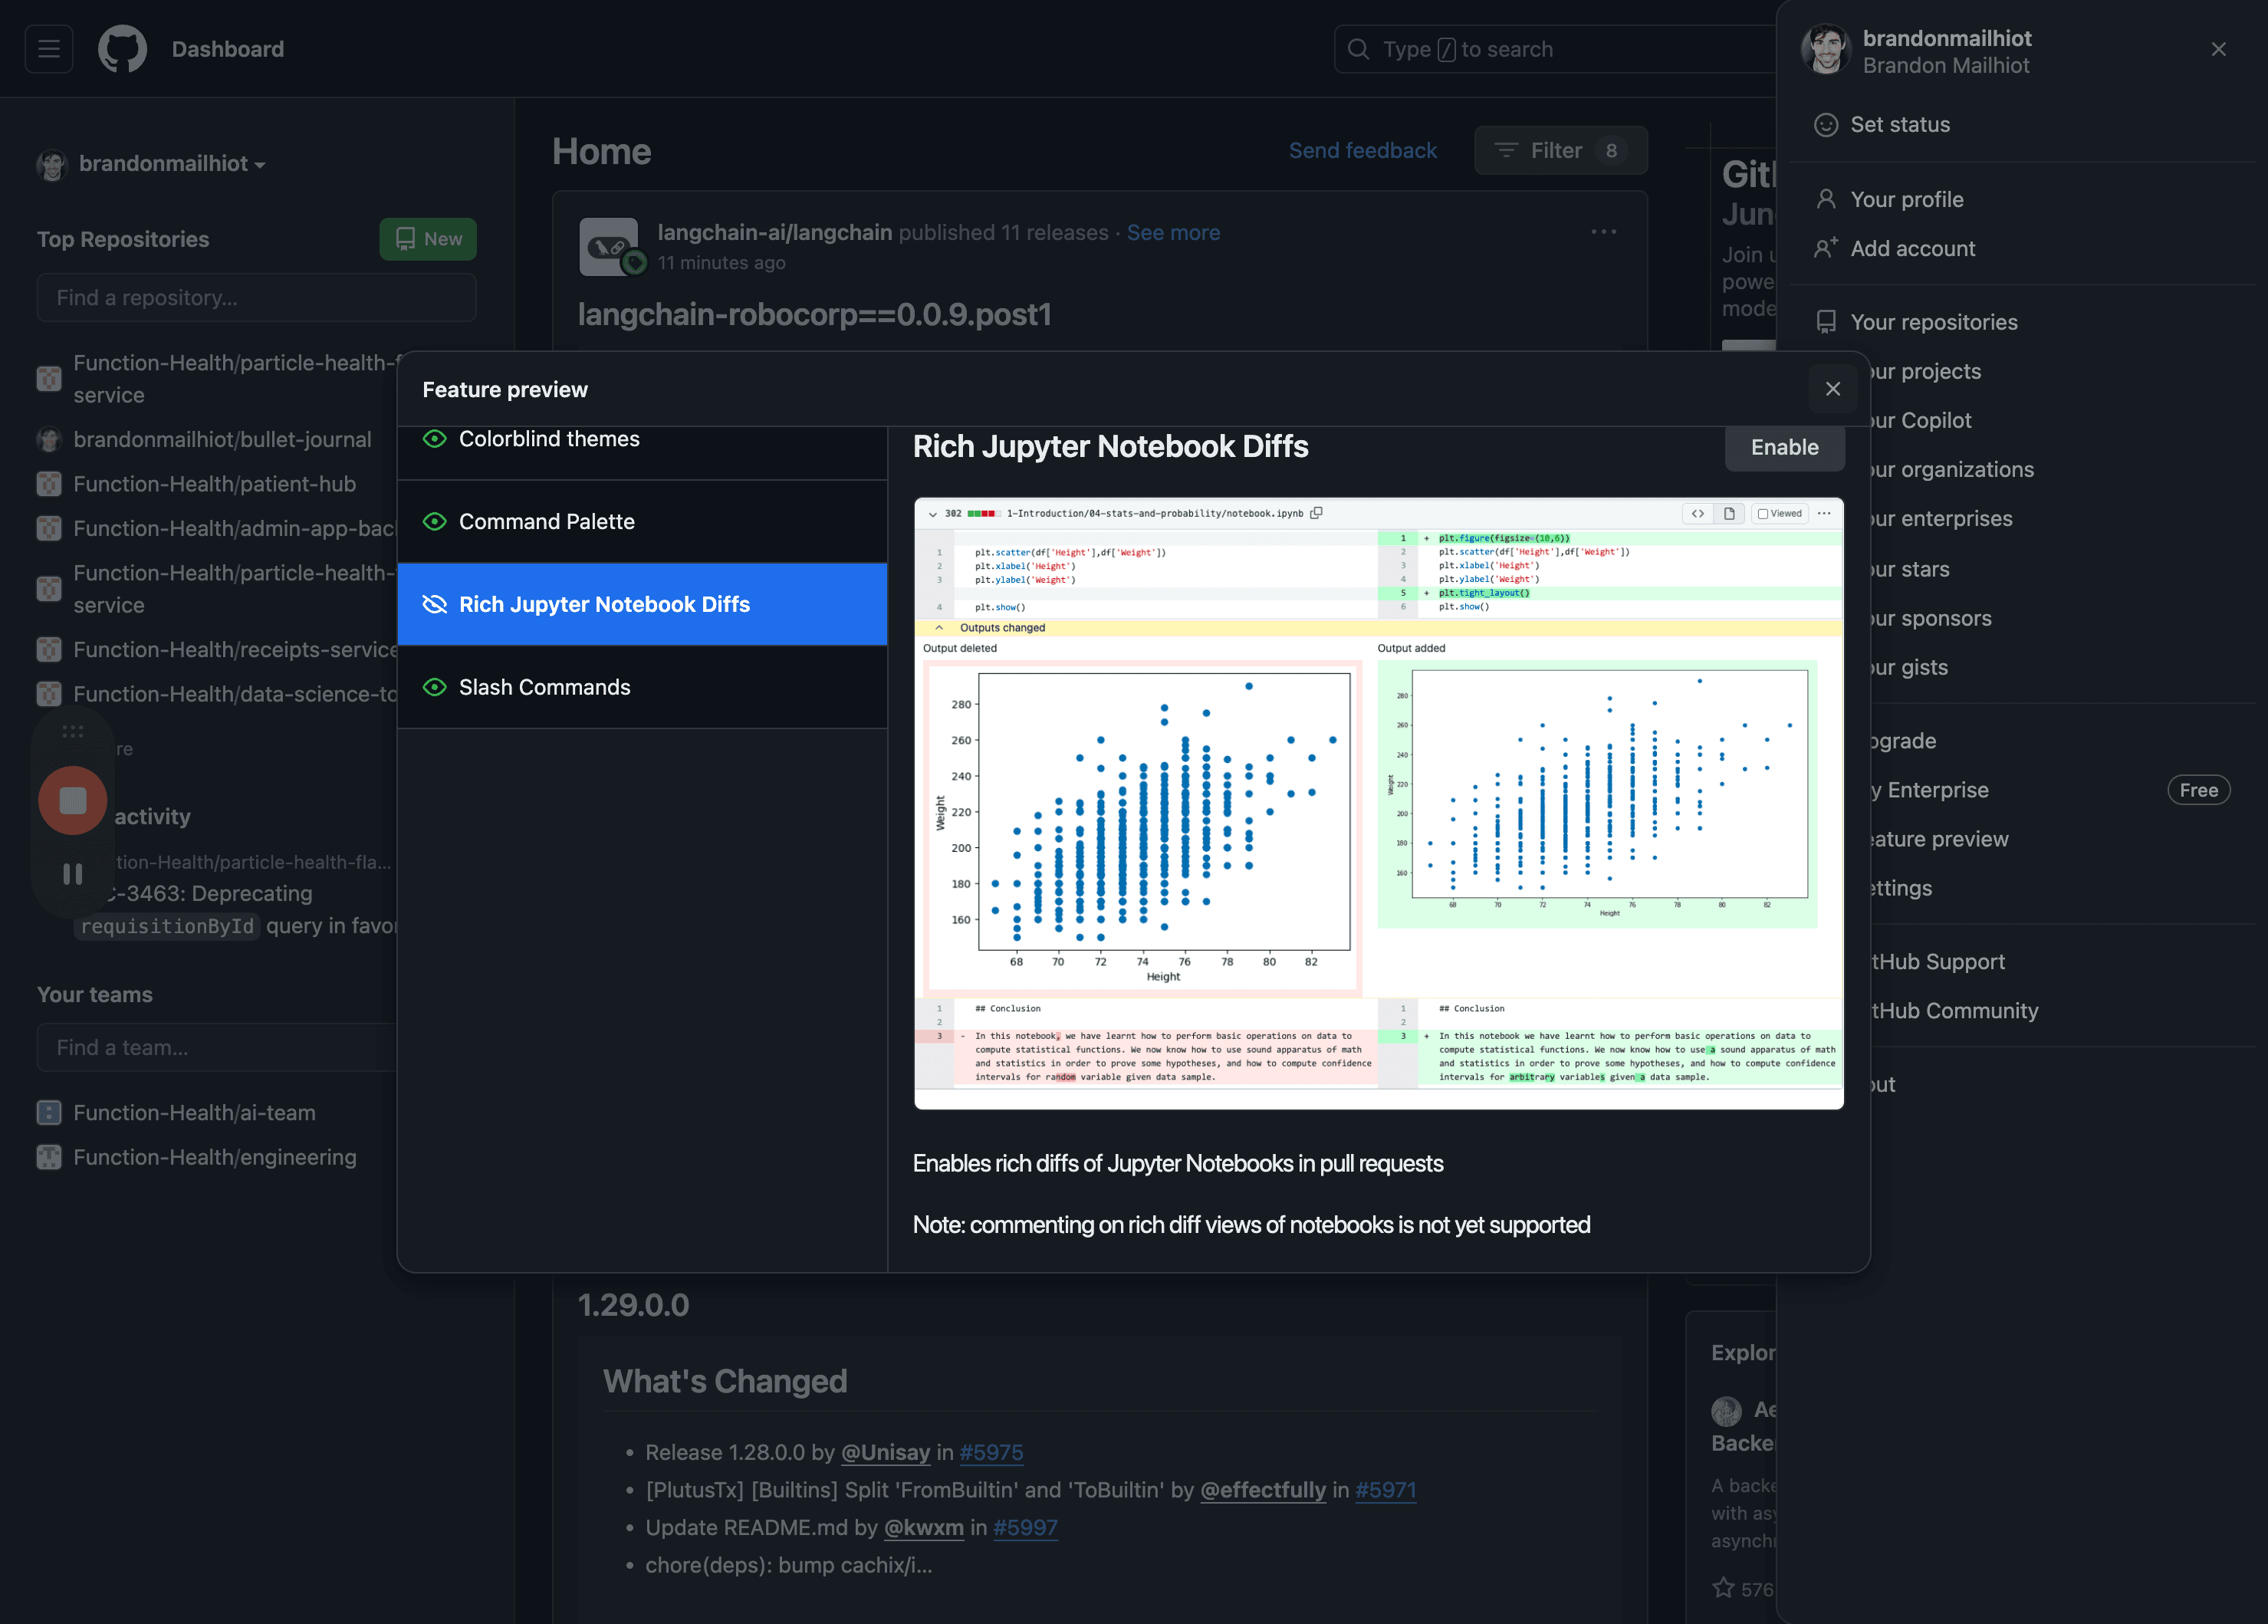Click the langchain-ai organization avatar
This screenshot has height=1624, width=2268.
click(609, 246)
